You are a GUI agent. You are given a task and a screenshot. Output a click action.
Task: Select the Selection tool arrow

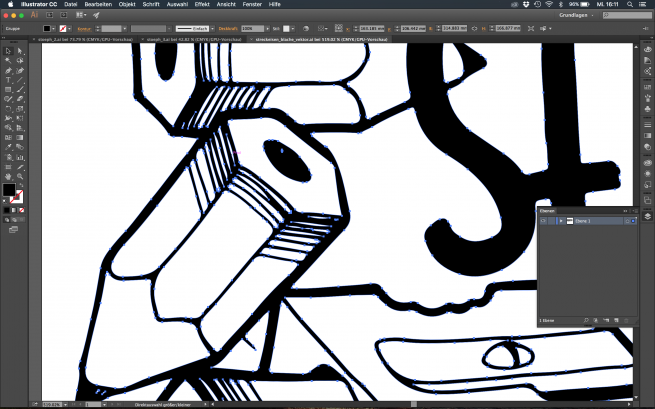(x=7, y=50)
